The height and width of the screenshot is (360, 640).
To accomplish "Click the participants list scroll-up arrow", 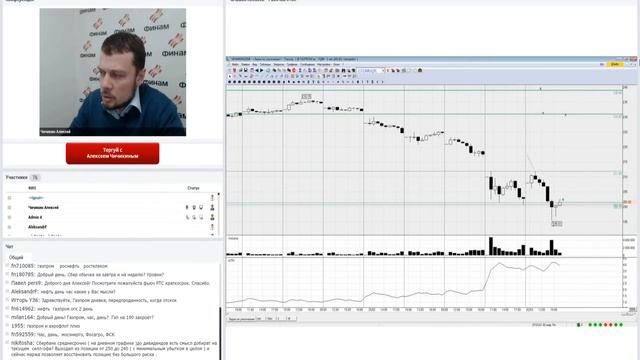I will pyautogui.click(x=219, y=194).
